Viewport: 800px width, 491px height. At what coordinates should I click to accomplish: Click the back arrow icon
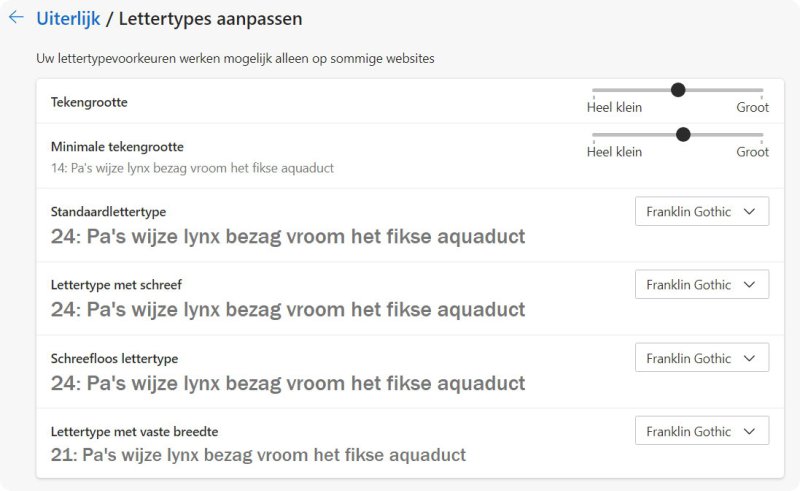15,17
